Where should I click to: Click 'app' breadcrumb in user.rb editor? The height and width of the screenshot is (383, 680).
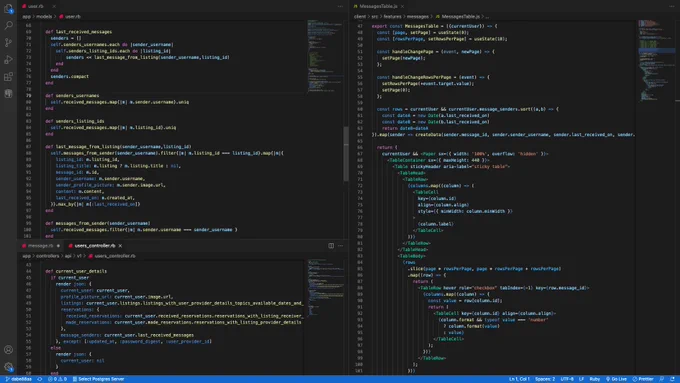click(26, 16)
